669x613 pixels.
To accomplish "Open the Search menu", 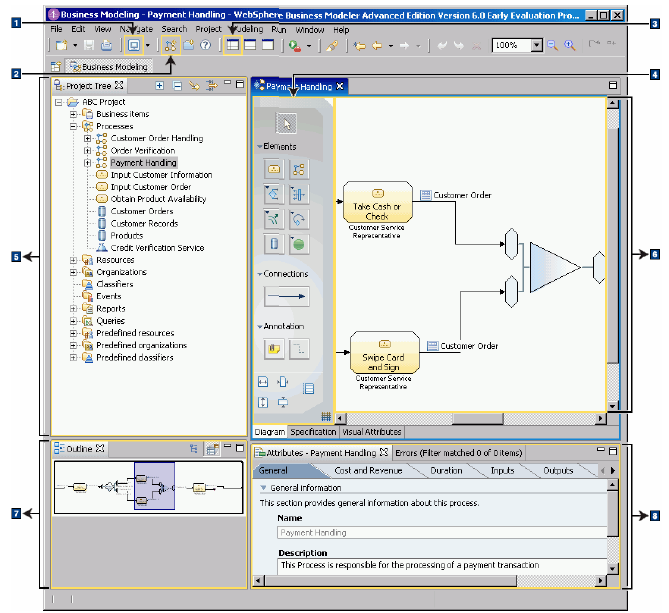I will pos(174,29).
